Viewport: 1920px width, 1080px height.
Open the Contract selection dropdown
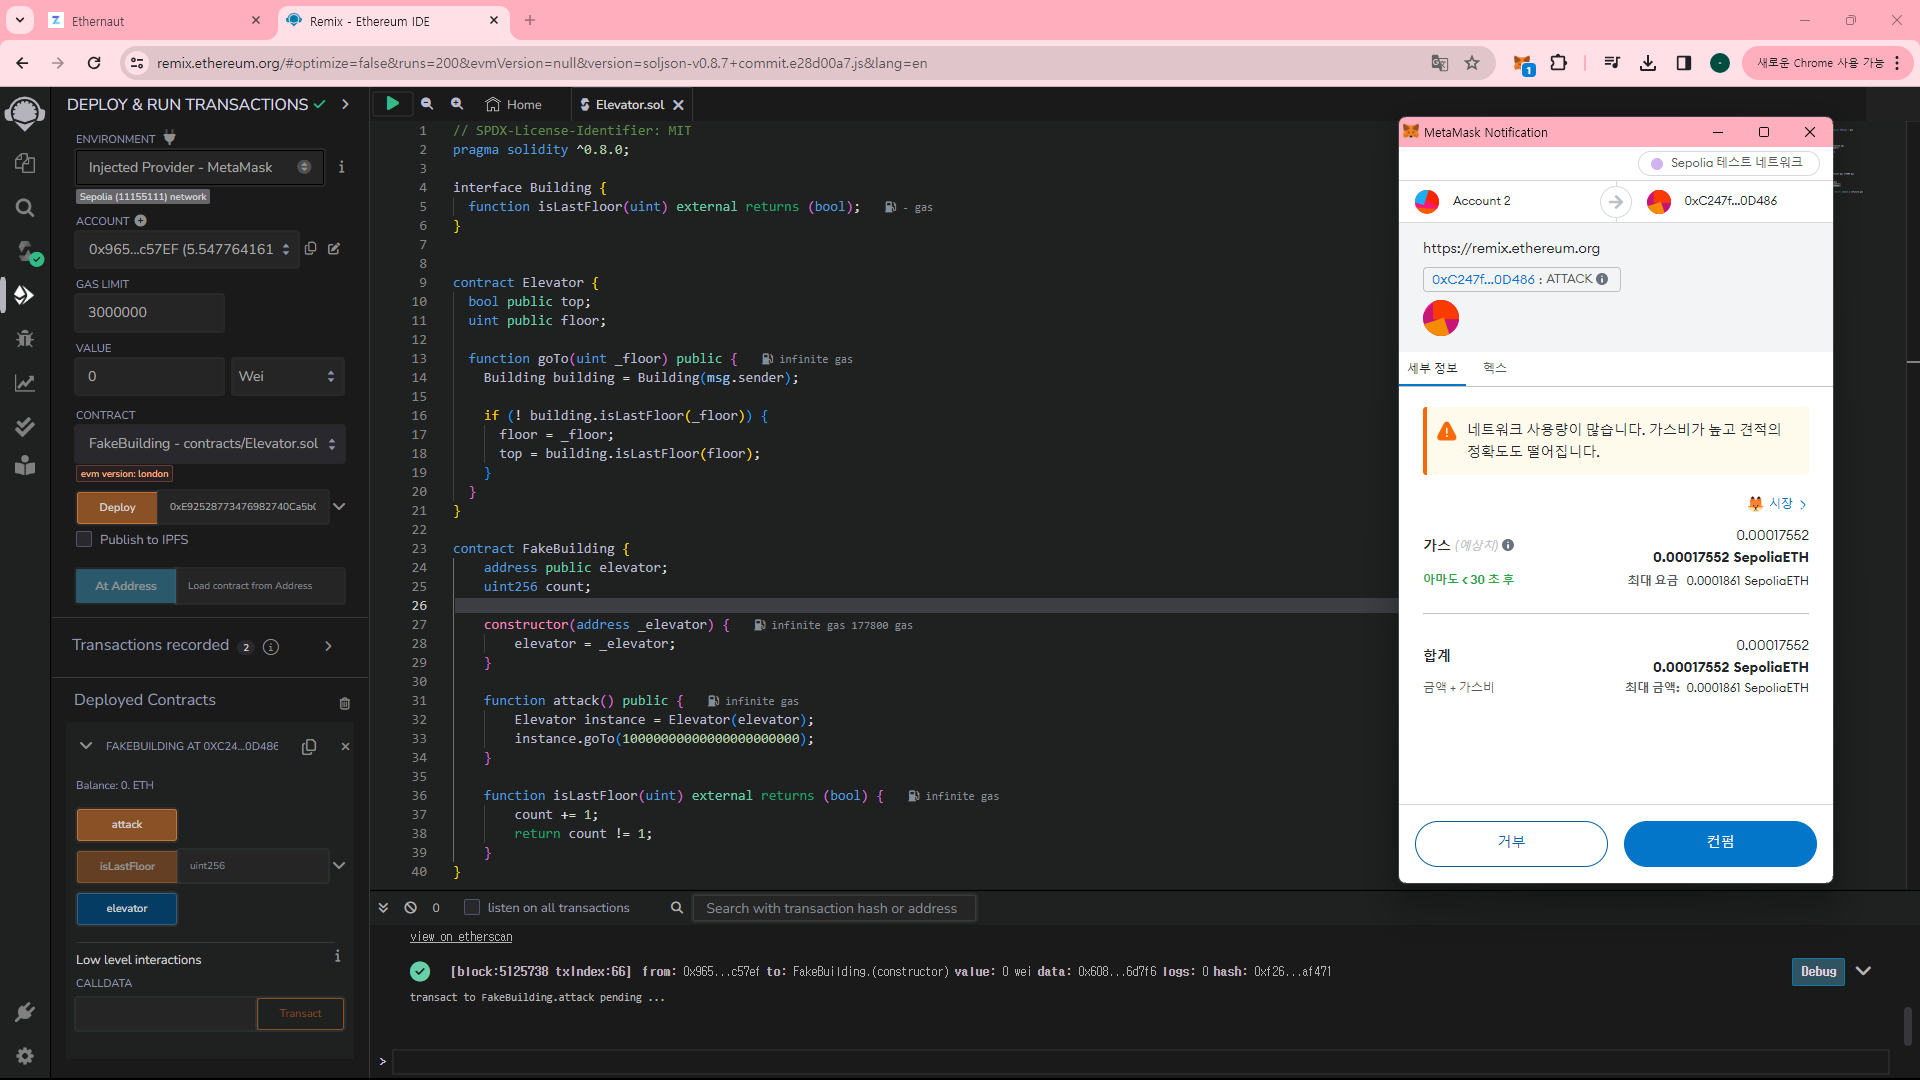pos(210,443)
